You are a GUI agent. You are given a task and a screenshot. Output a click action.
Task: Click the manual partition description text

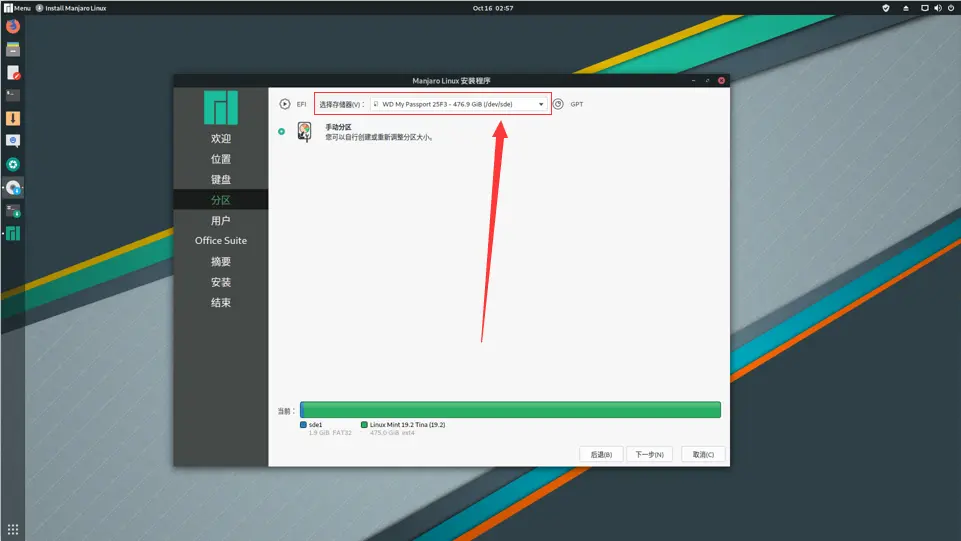point(380,137)
